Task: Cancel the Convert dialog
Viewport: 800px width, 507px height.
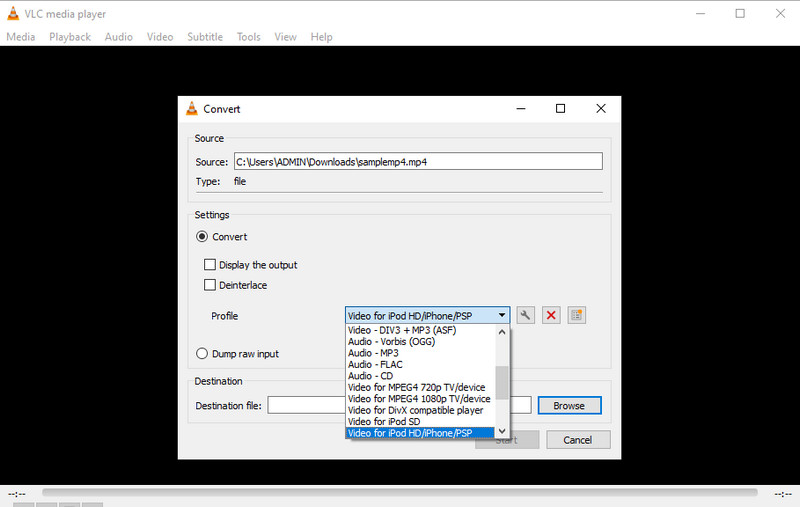Action: point(577,440)
